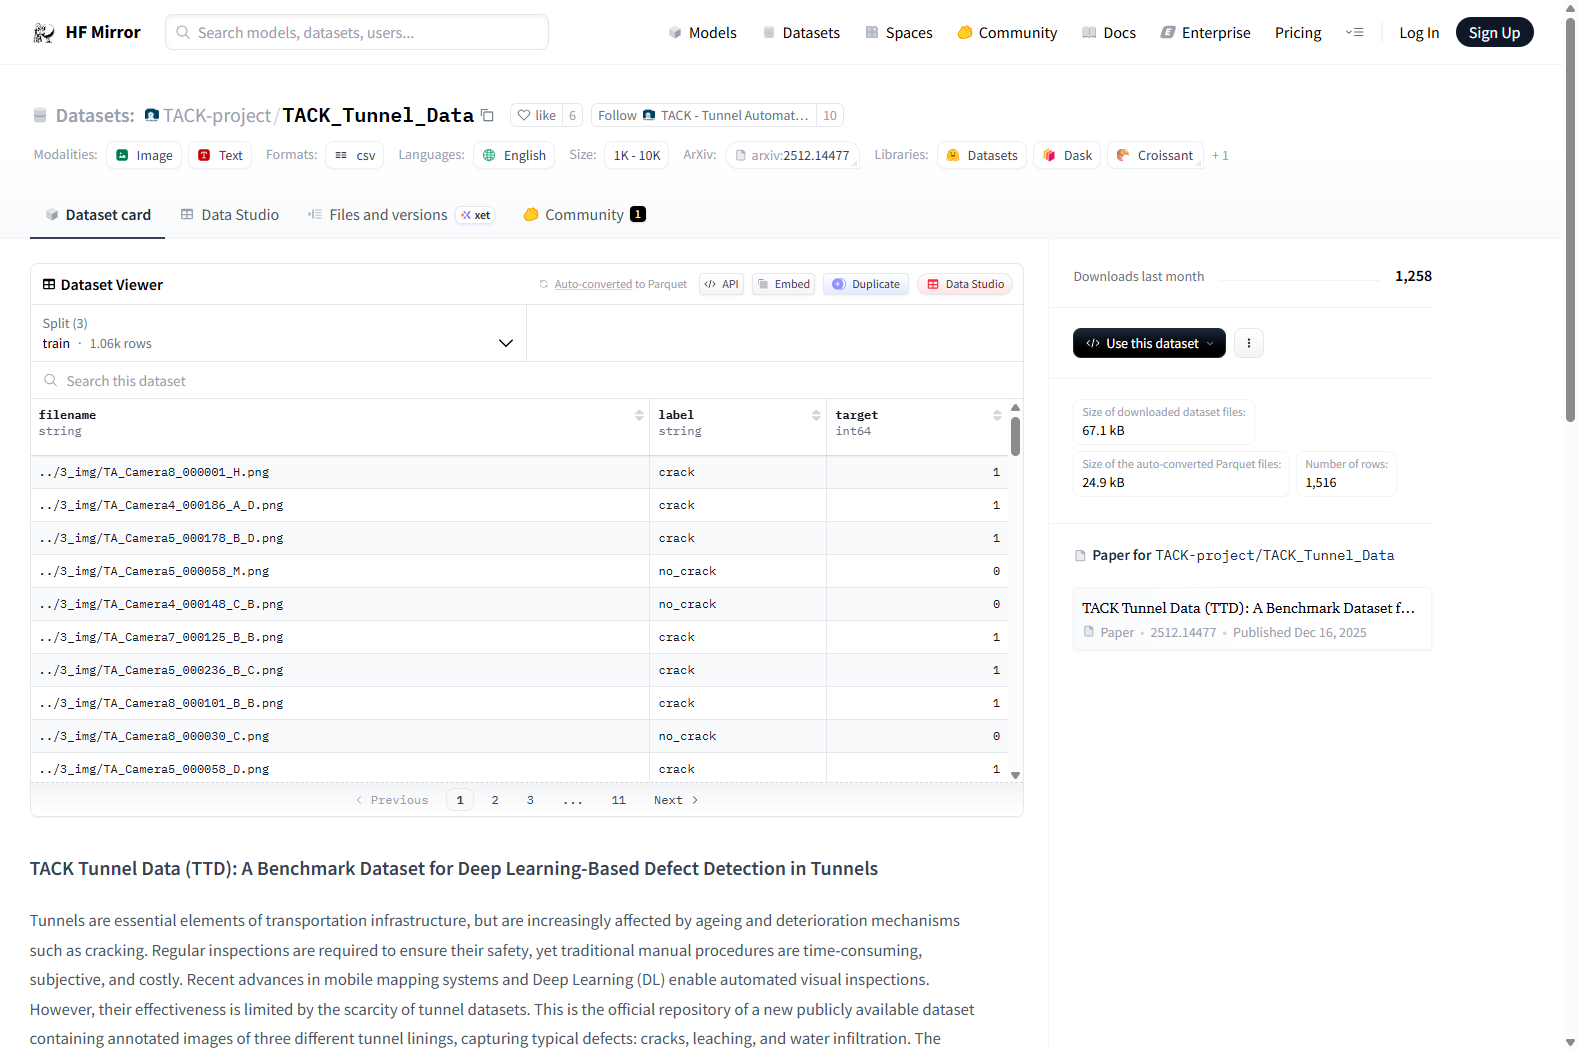Sort by label column sort icon
The image size is (1578, 1050).
point(816,415)
